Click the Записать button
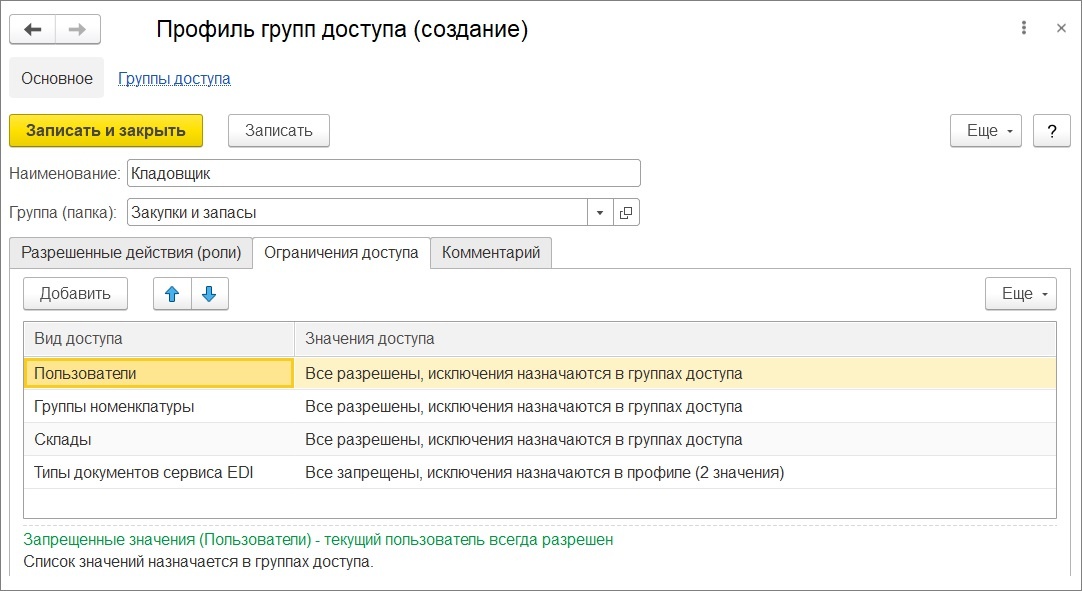The width and height of the screenshot is (1082, 591). (279, 131)
